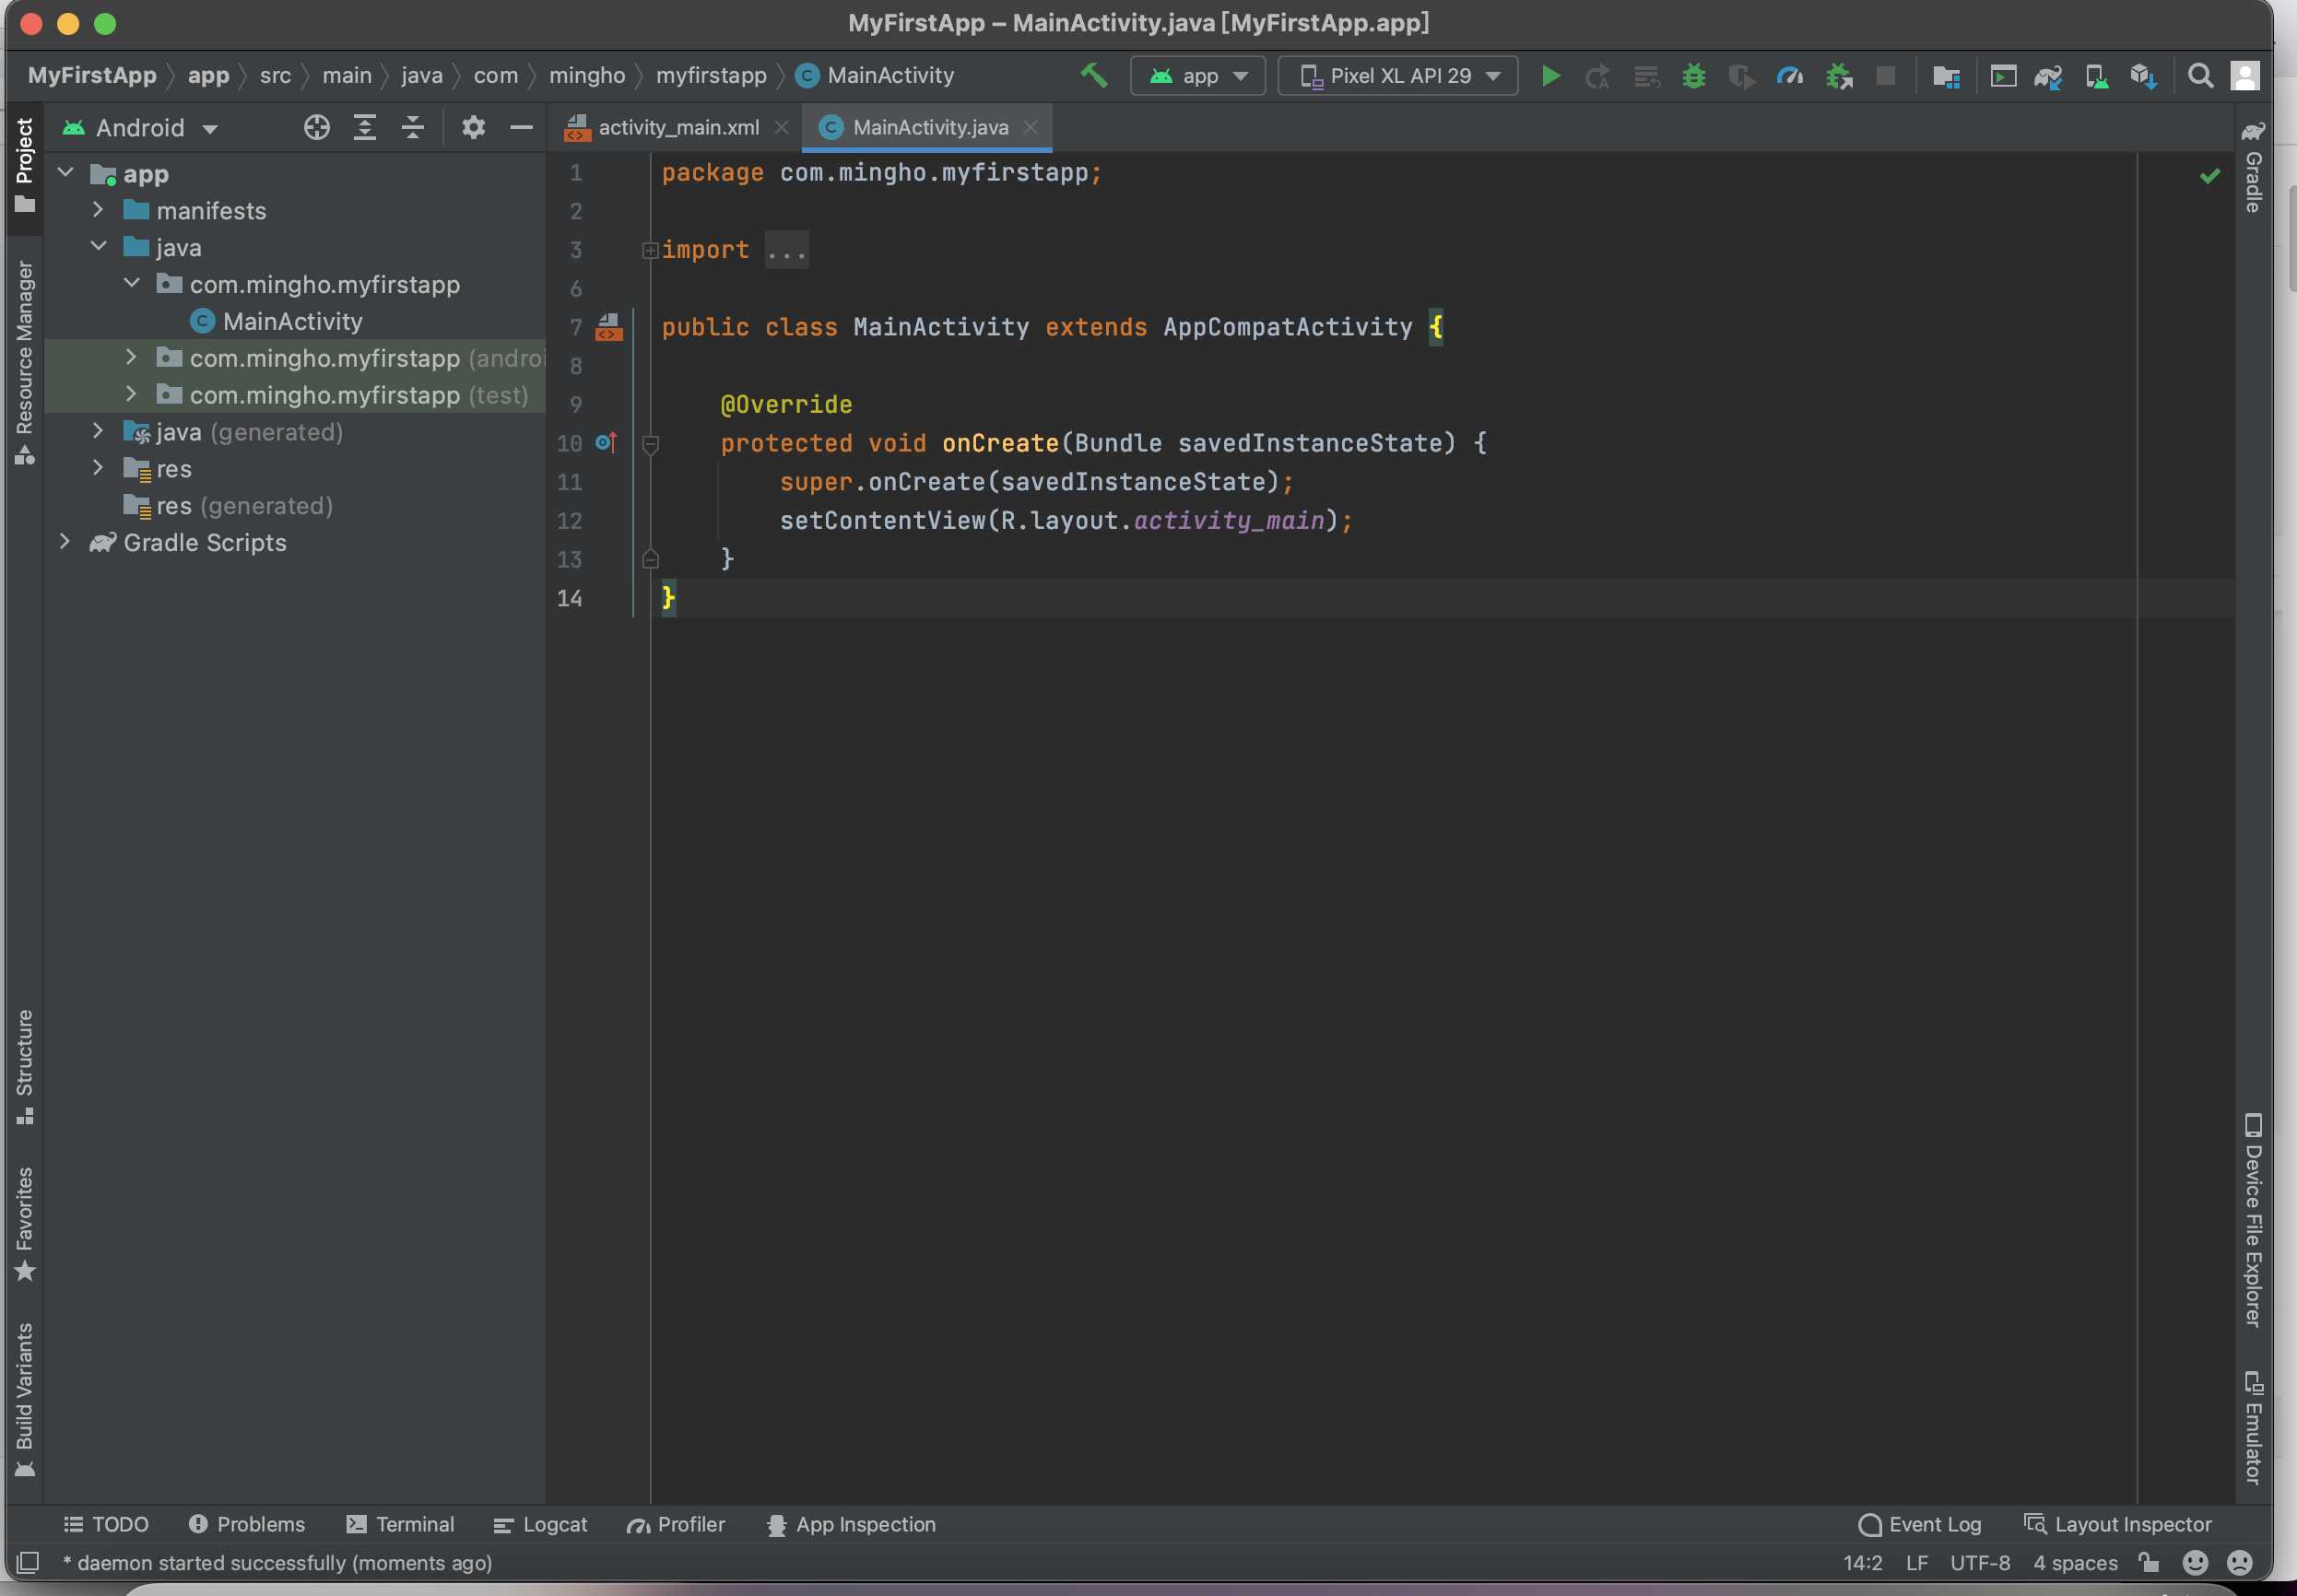The width and height of the screenshot is (2297, 1596).
Task: Click green checkmark inspection indicator
Action: (x=2210, y=176)
